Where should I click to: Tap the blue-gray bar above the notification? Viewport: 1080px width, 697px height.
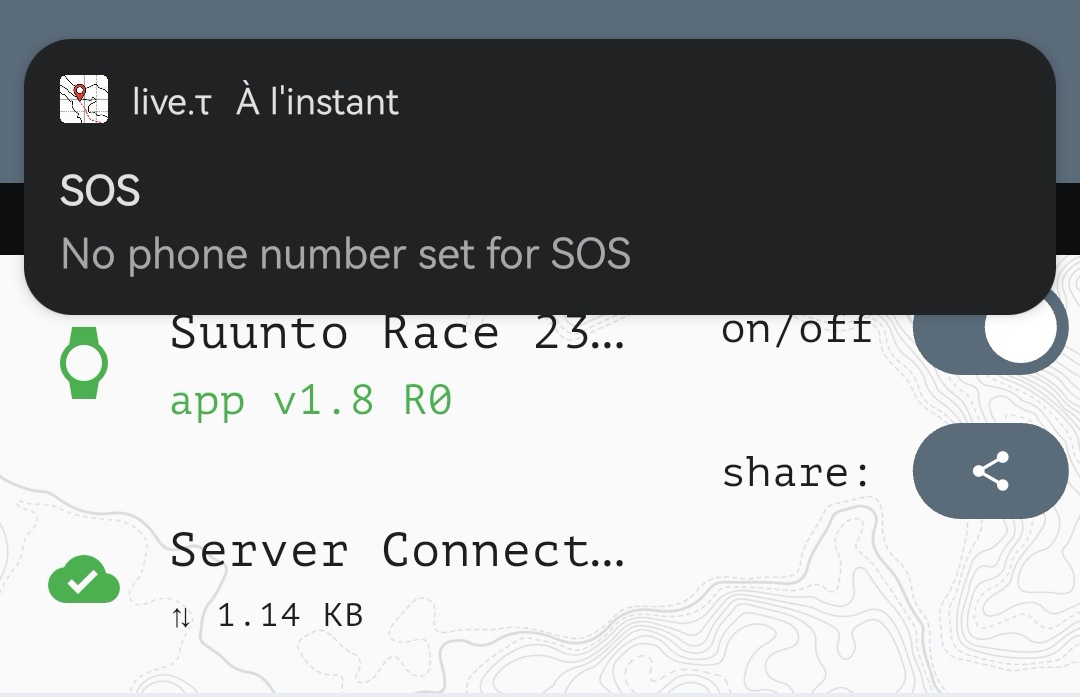point(540,18)
